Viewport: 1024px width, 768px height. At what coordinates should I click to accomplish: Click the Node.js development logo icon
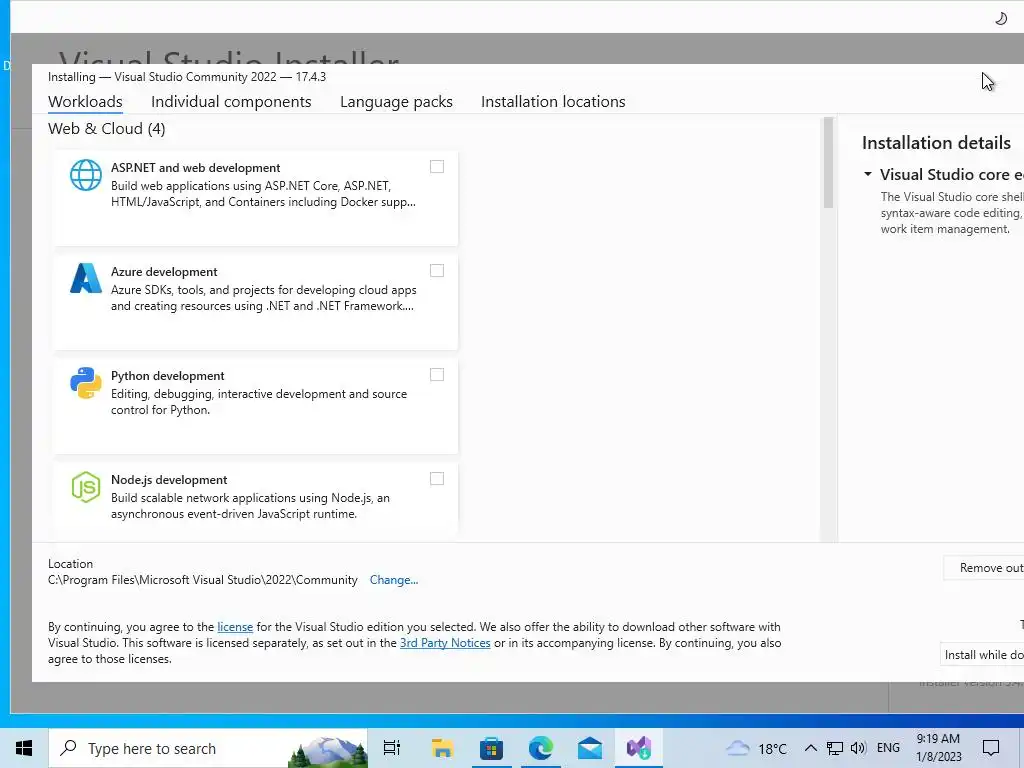86,487
